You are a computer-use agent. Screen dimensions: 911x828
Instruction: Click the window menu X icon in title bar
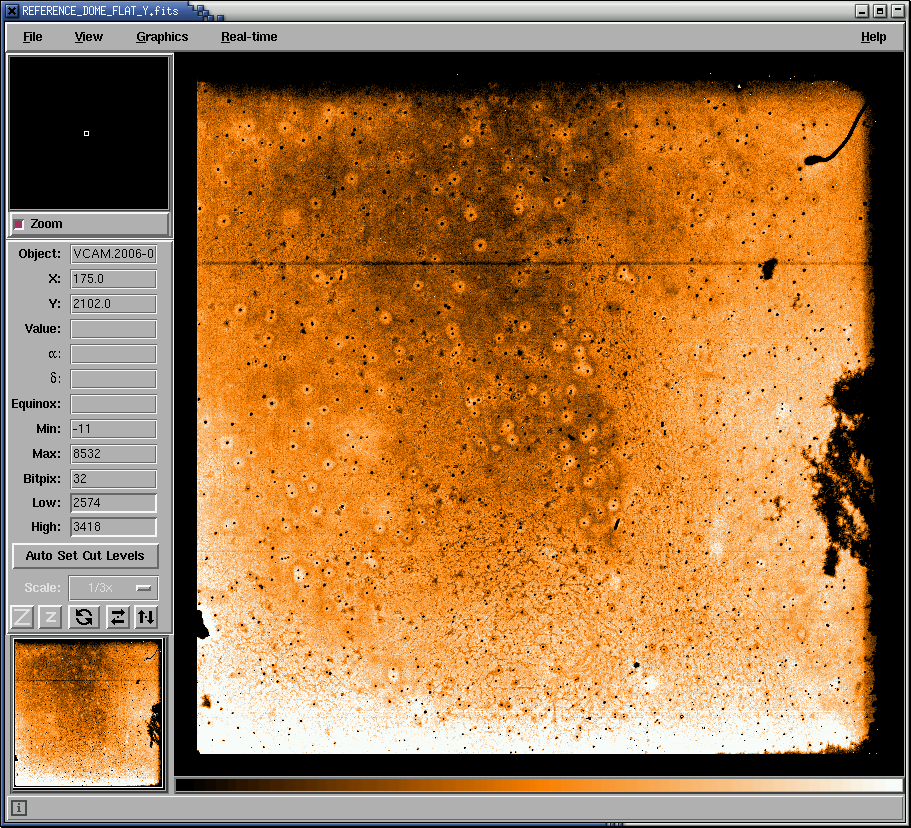[x=12, y=10]
